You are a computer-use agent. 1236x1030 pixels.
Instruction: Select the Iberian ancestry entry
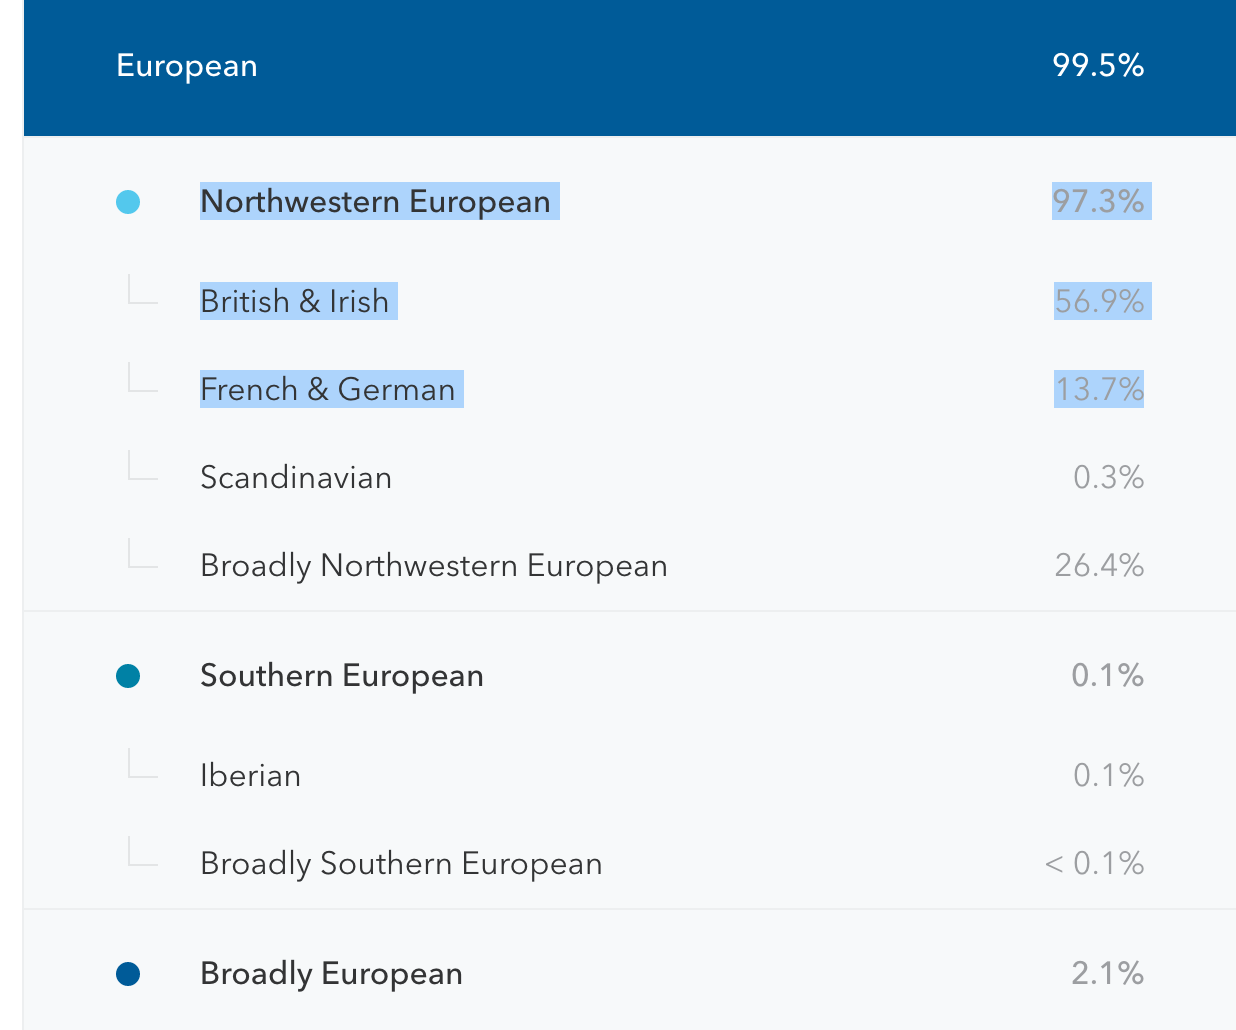[x=251, y=776]
